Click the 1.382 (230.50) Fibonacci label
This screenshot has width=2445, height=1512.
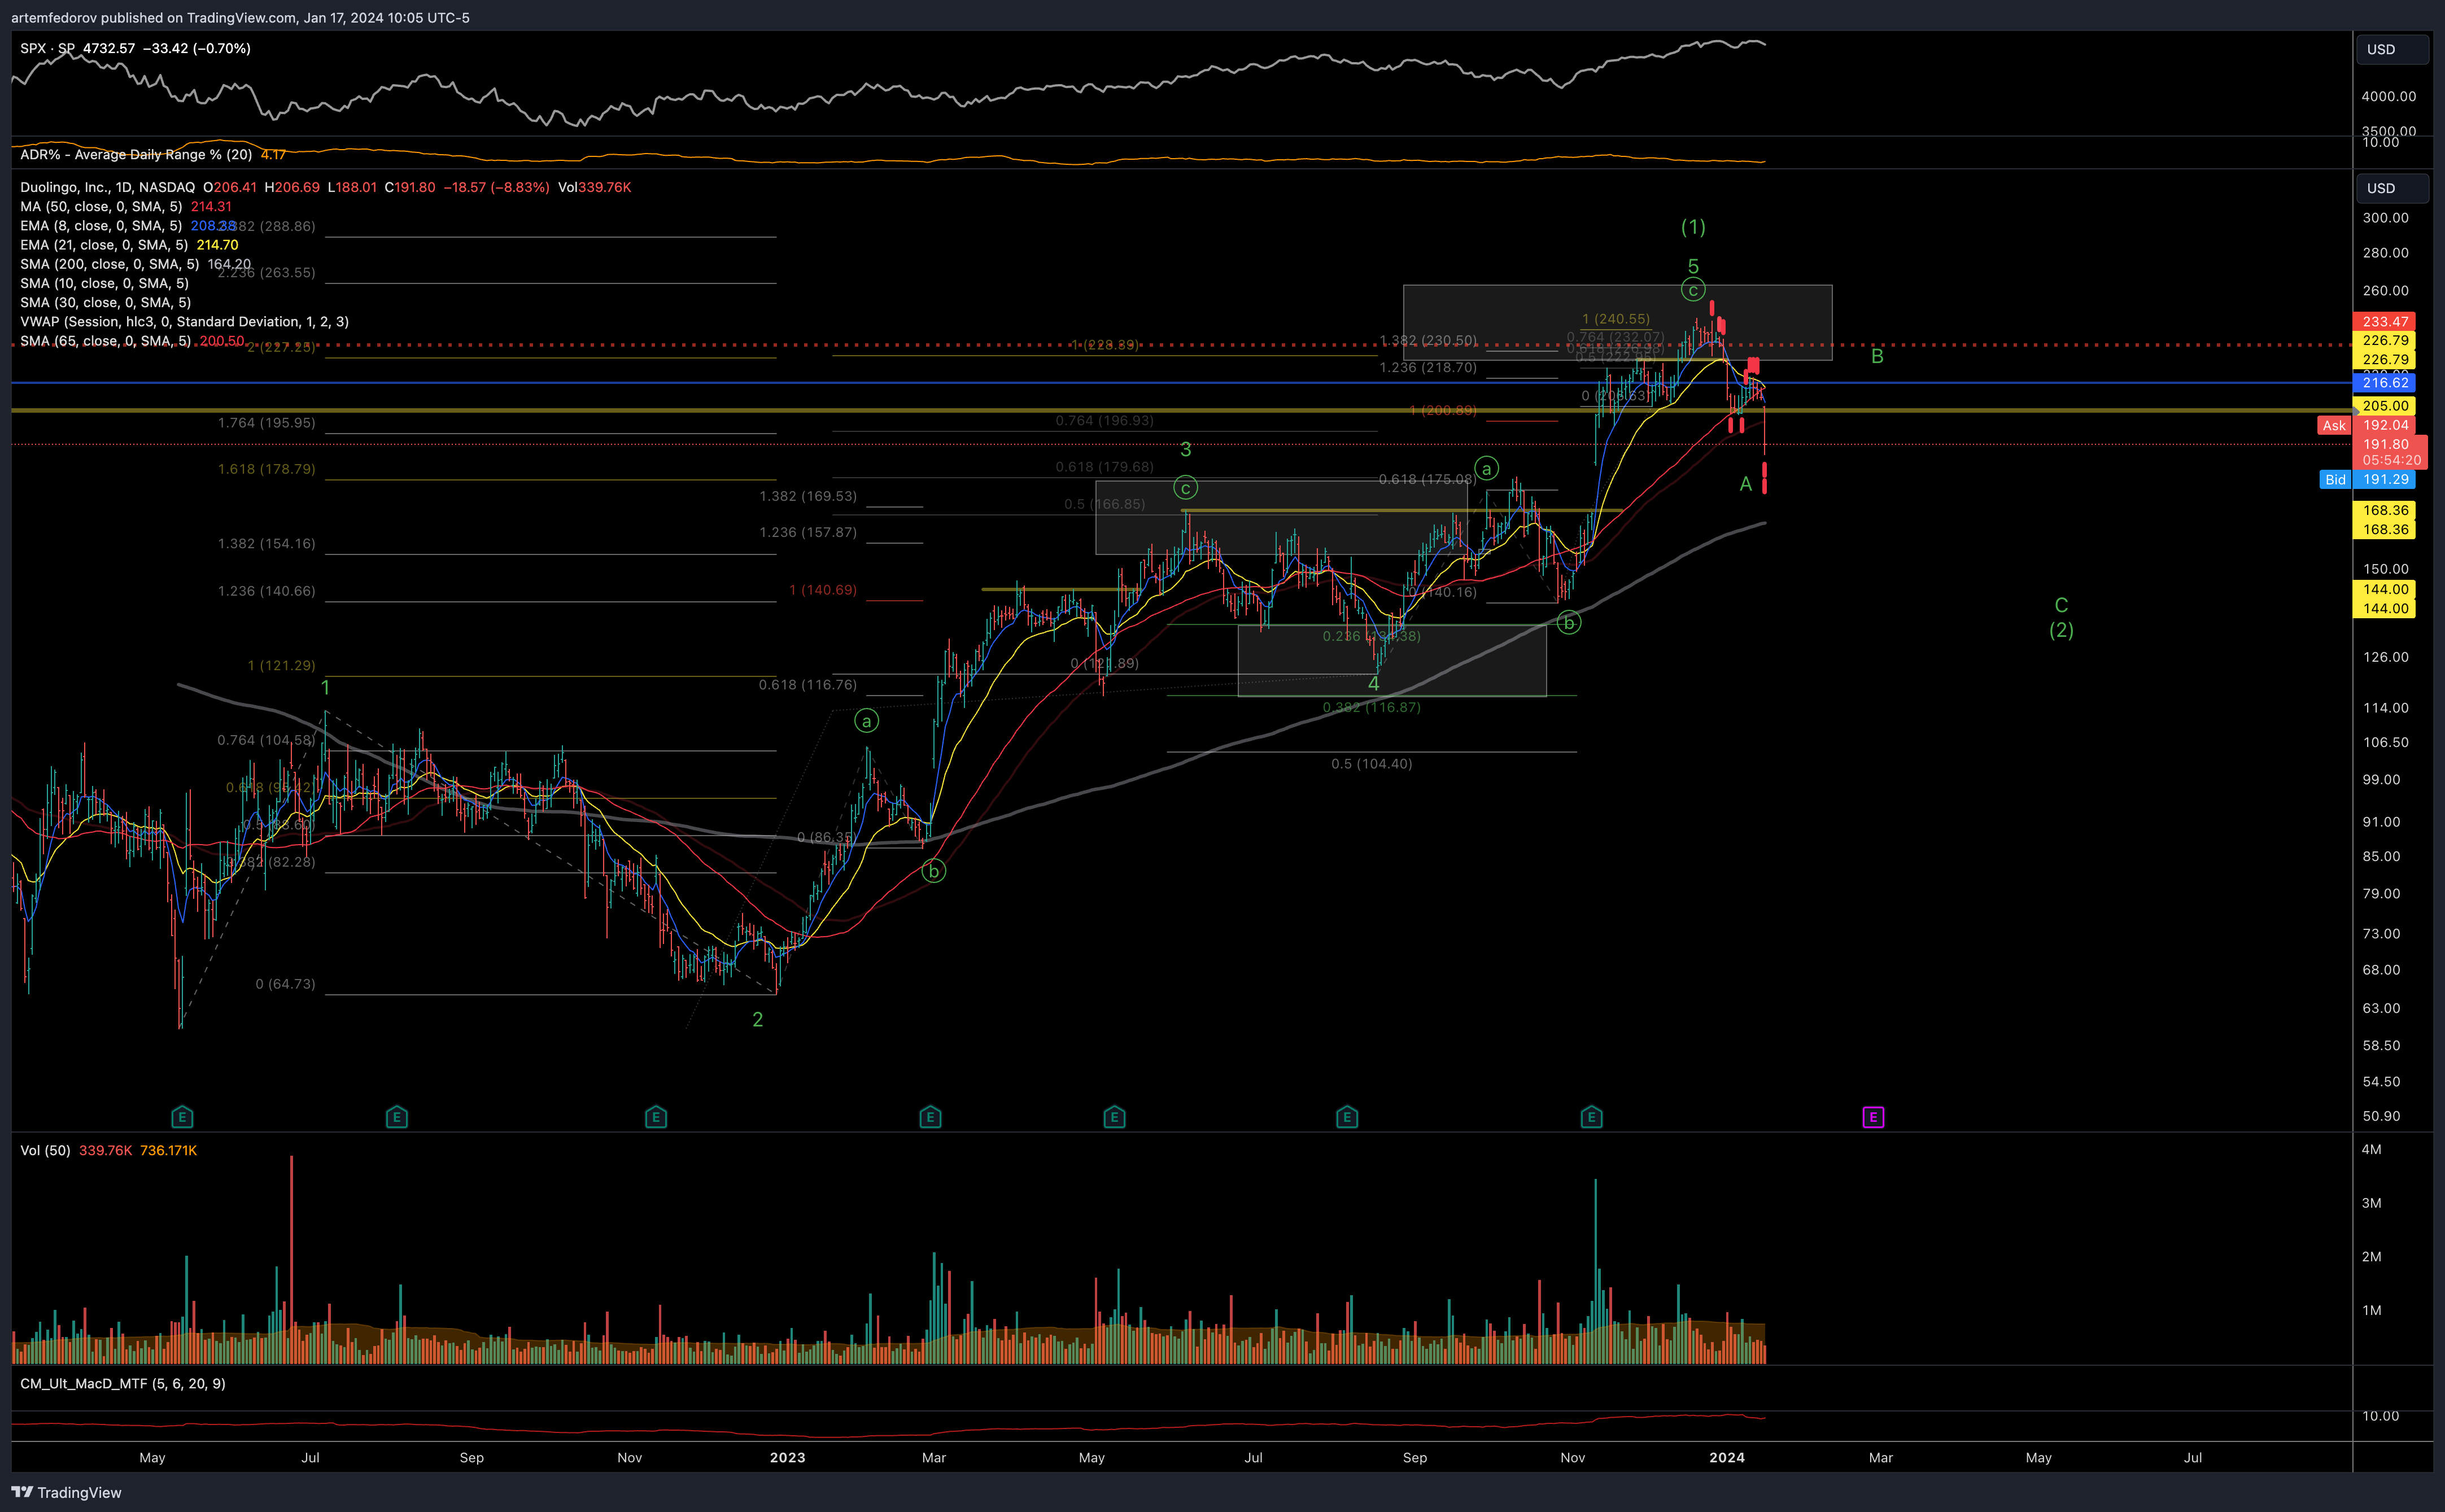pyautogui.click(x=1428, y=340)
